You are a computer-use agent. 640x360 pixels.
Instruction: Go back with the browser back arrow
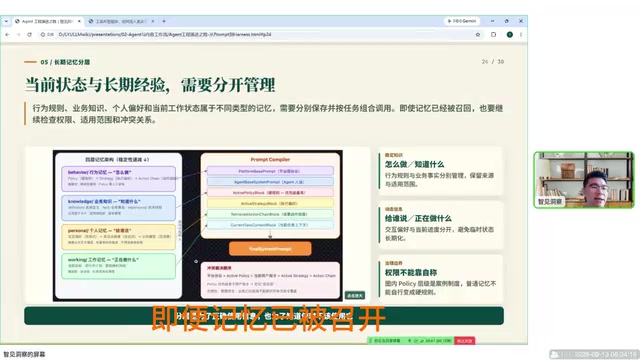tap(7, 35)
